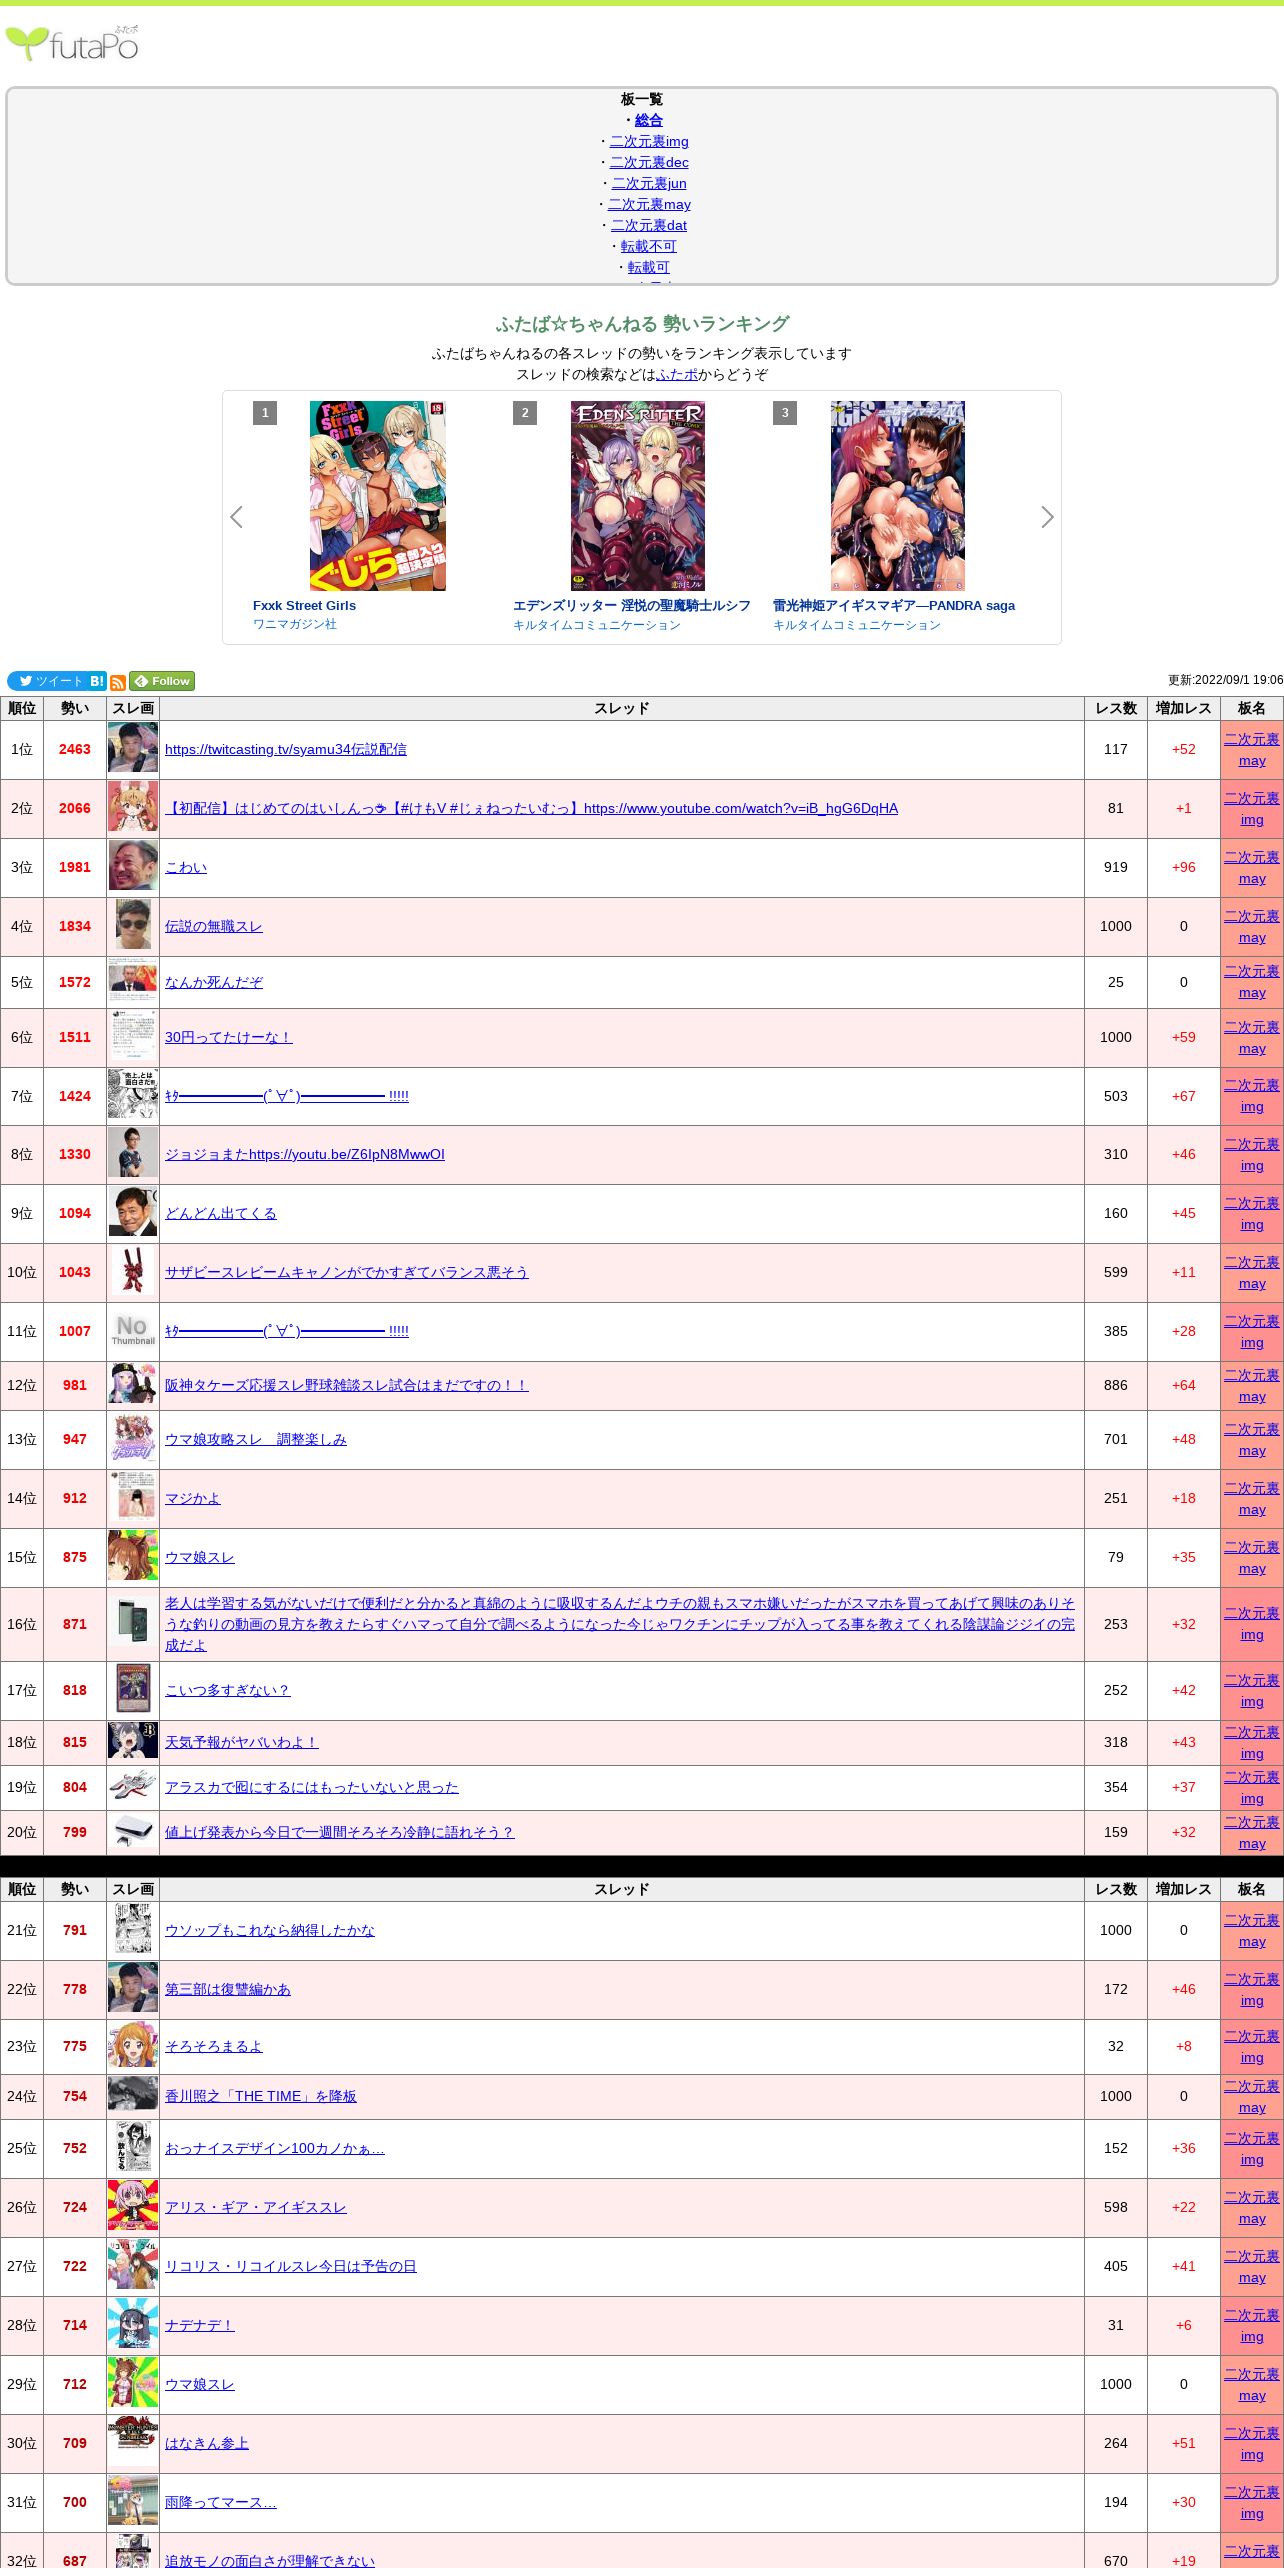The image size is (1284, 2568).
Task: Click the thumbnail of the どんどん出てくる thread
Action: coord(133,1213)
